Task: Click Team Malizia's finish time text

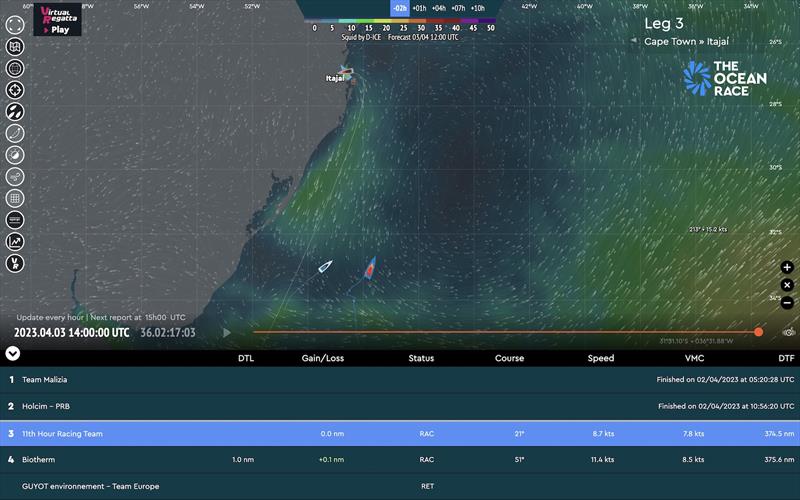Action: tap(726, 380)
